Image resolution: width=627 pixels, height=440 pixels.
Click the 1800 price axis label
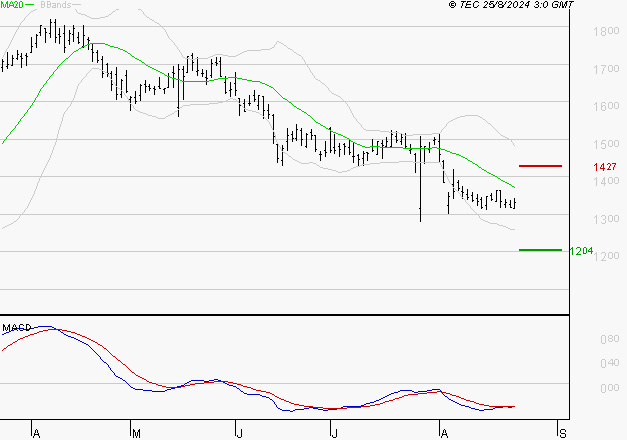[x=606, y=31]
